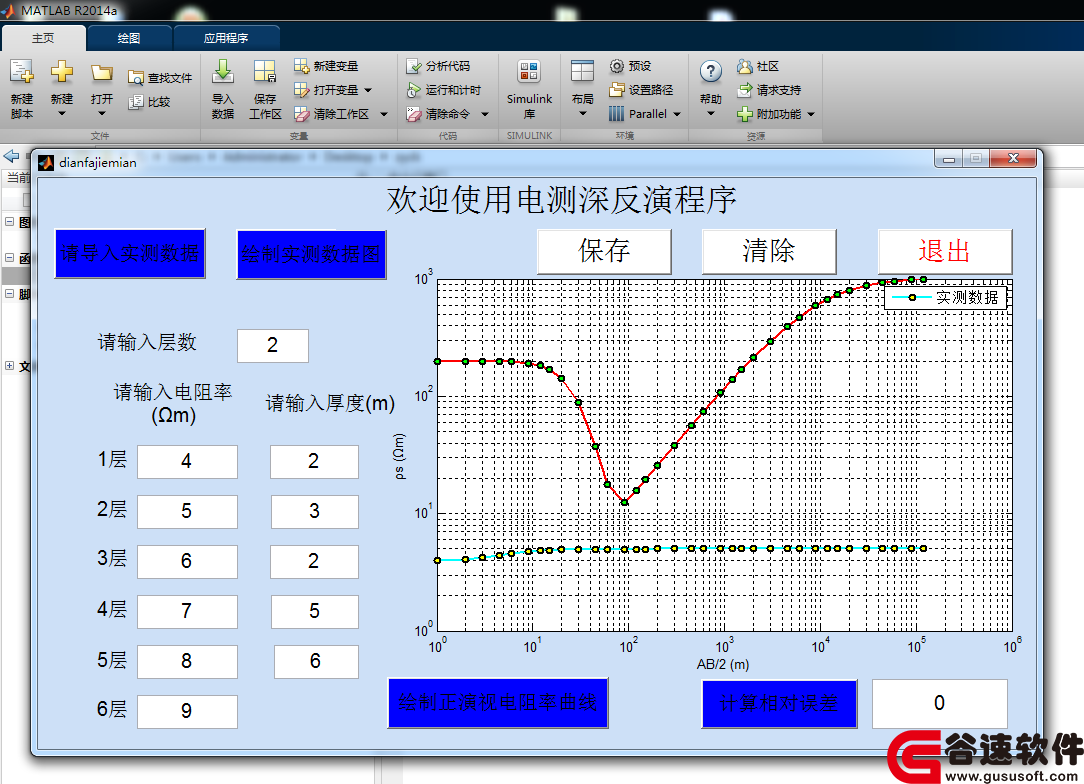Create a New Variable (新建变量)
The width and height of the screenshot is (1084, 784).
(x=326, y=66)
